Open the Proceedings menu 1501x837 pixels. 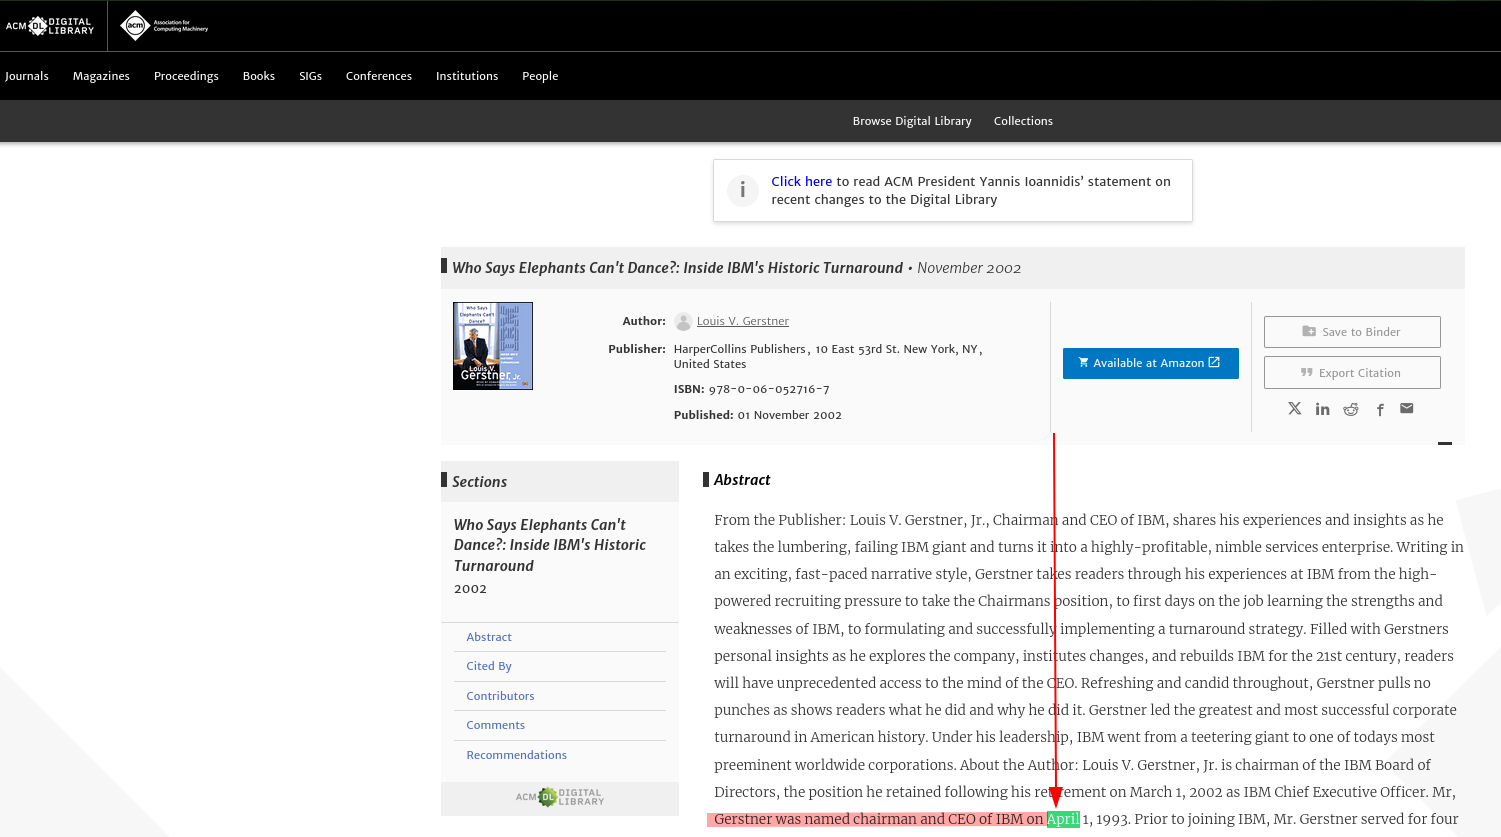coord(186,76)
